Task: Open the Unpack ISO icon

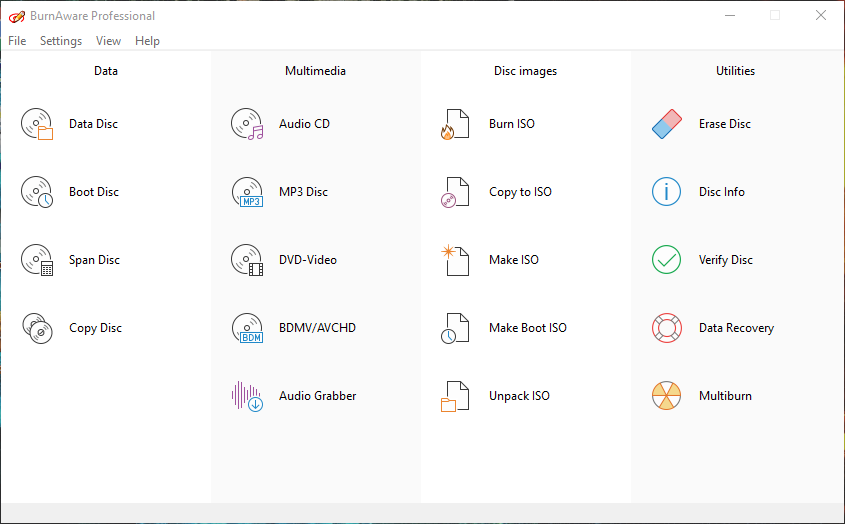Action: point(455,396)
